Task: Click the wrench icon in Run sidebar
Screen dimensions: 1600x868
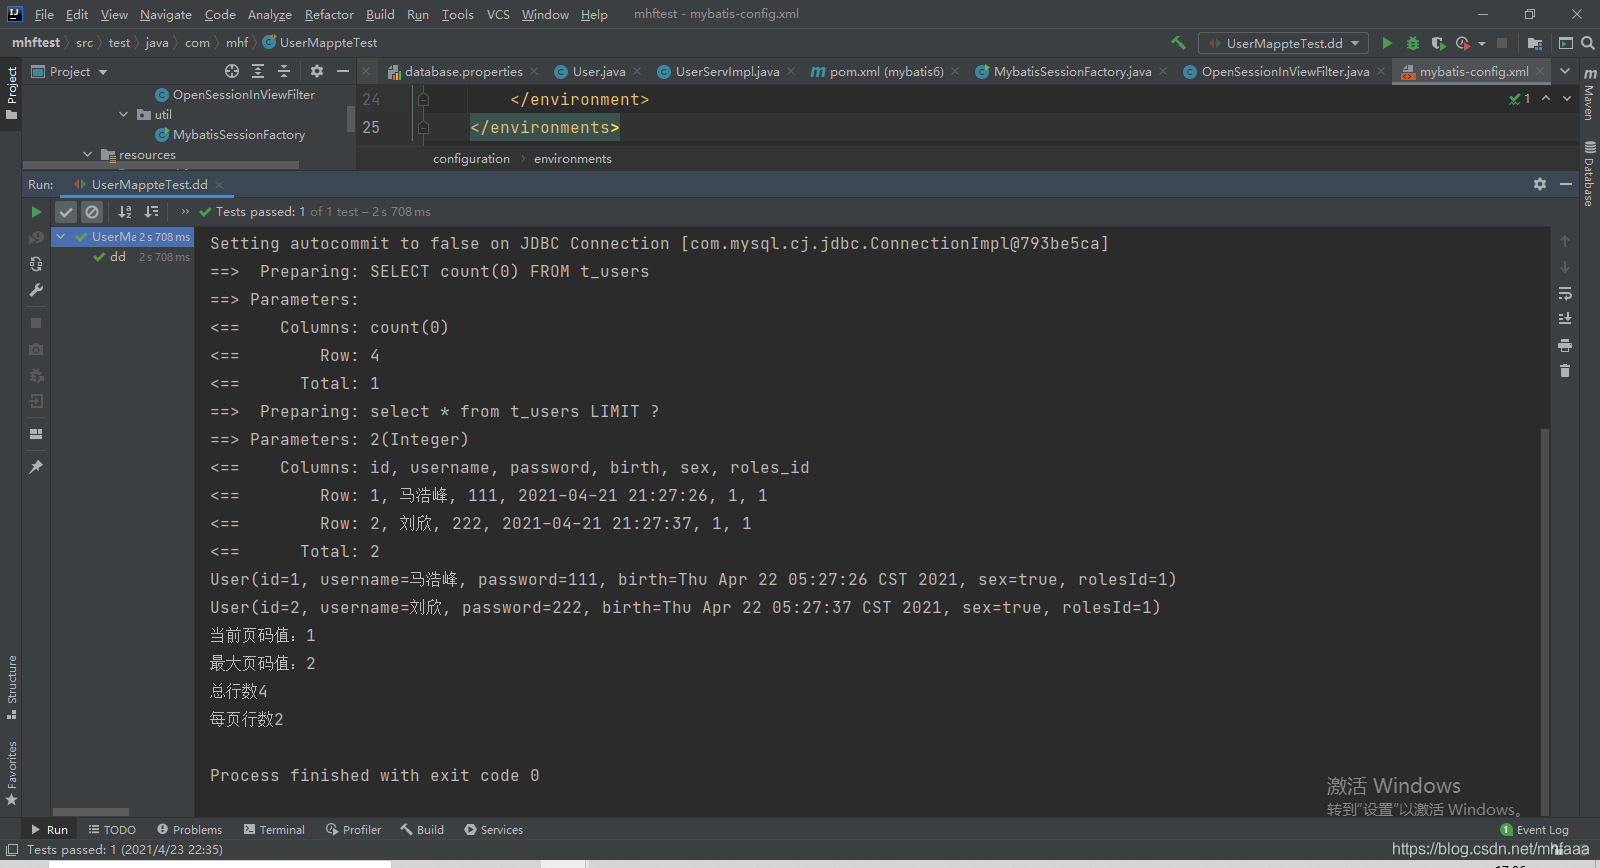Action: pos(36,290)
